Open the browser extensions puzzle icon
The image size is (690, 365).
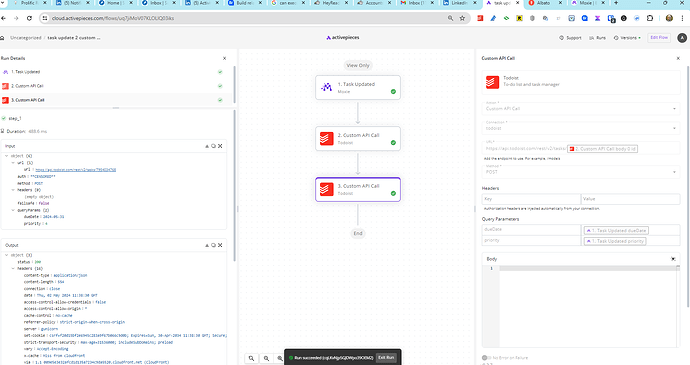pyautogui.click(x=650, y=18)
